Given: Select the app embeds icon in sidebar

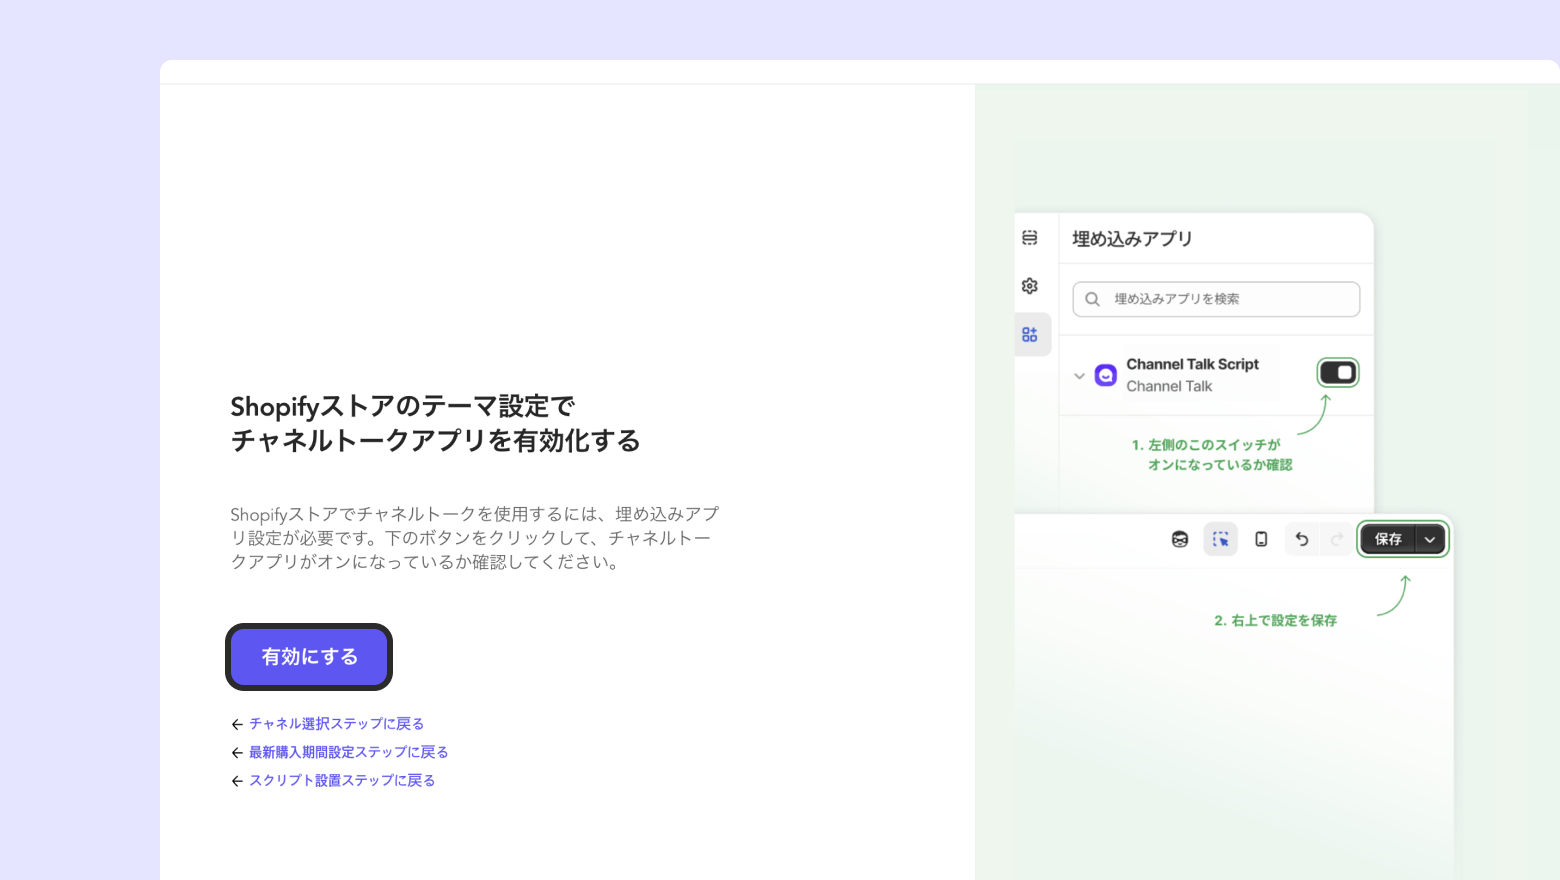Looking at the screenshot, I should (x=1030, y=335).
